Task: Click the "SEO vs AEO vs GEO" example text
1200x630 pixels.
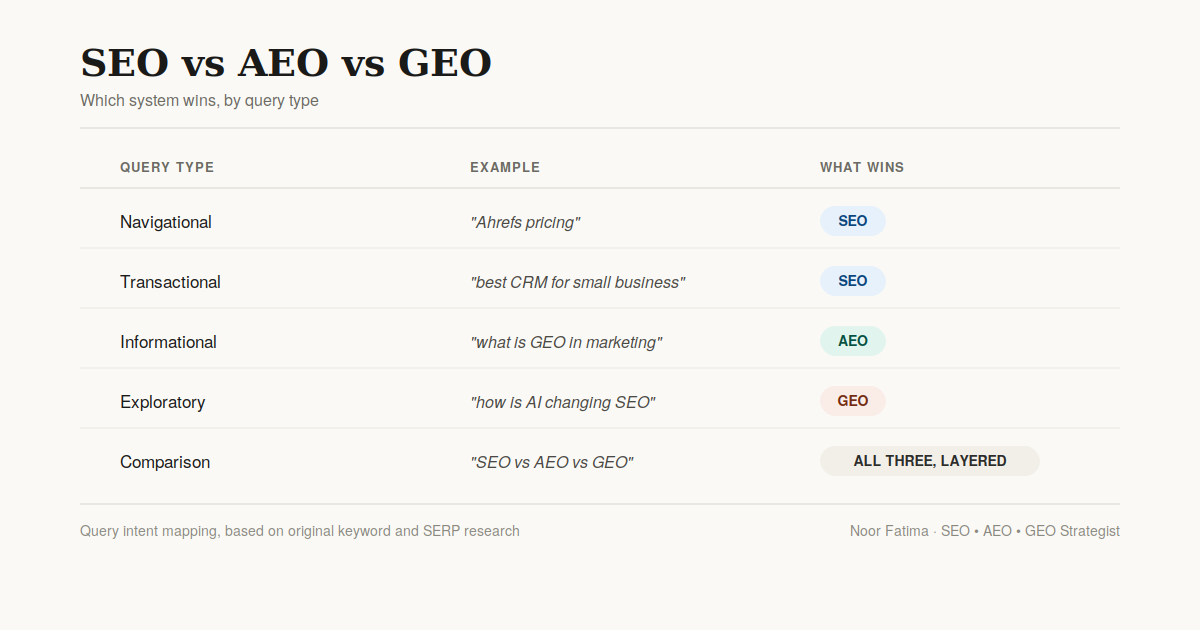Action: click(552, 462)
